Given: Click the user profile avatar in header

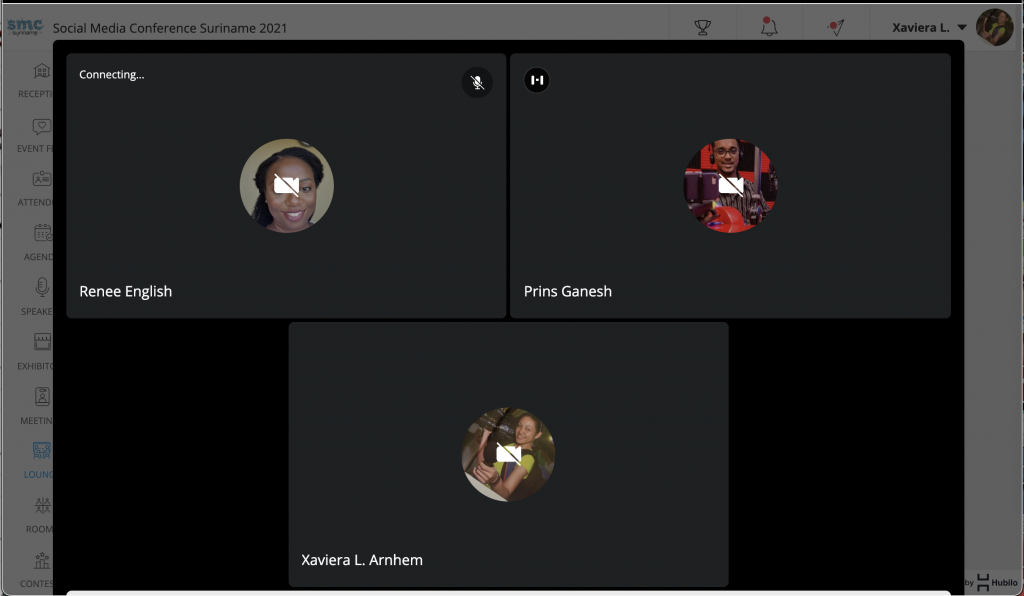Looking at the screenshot, I should pyautogui.click(x=994, y=27).
